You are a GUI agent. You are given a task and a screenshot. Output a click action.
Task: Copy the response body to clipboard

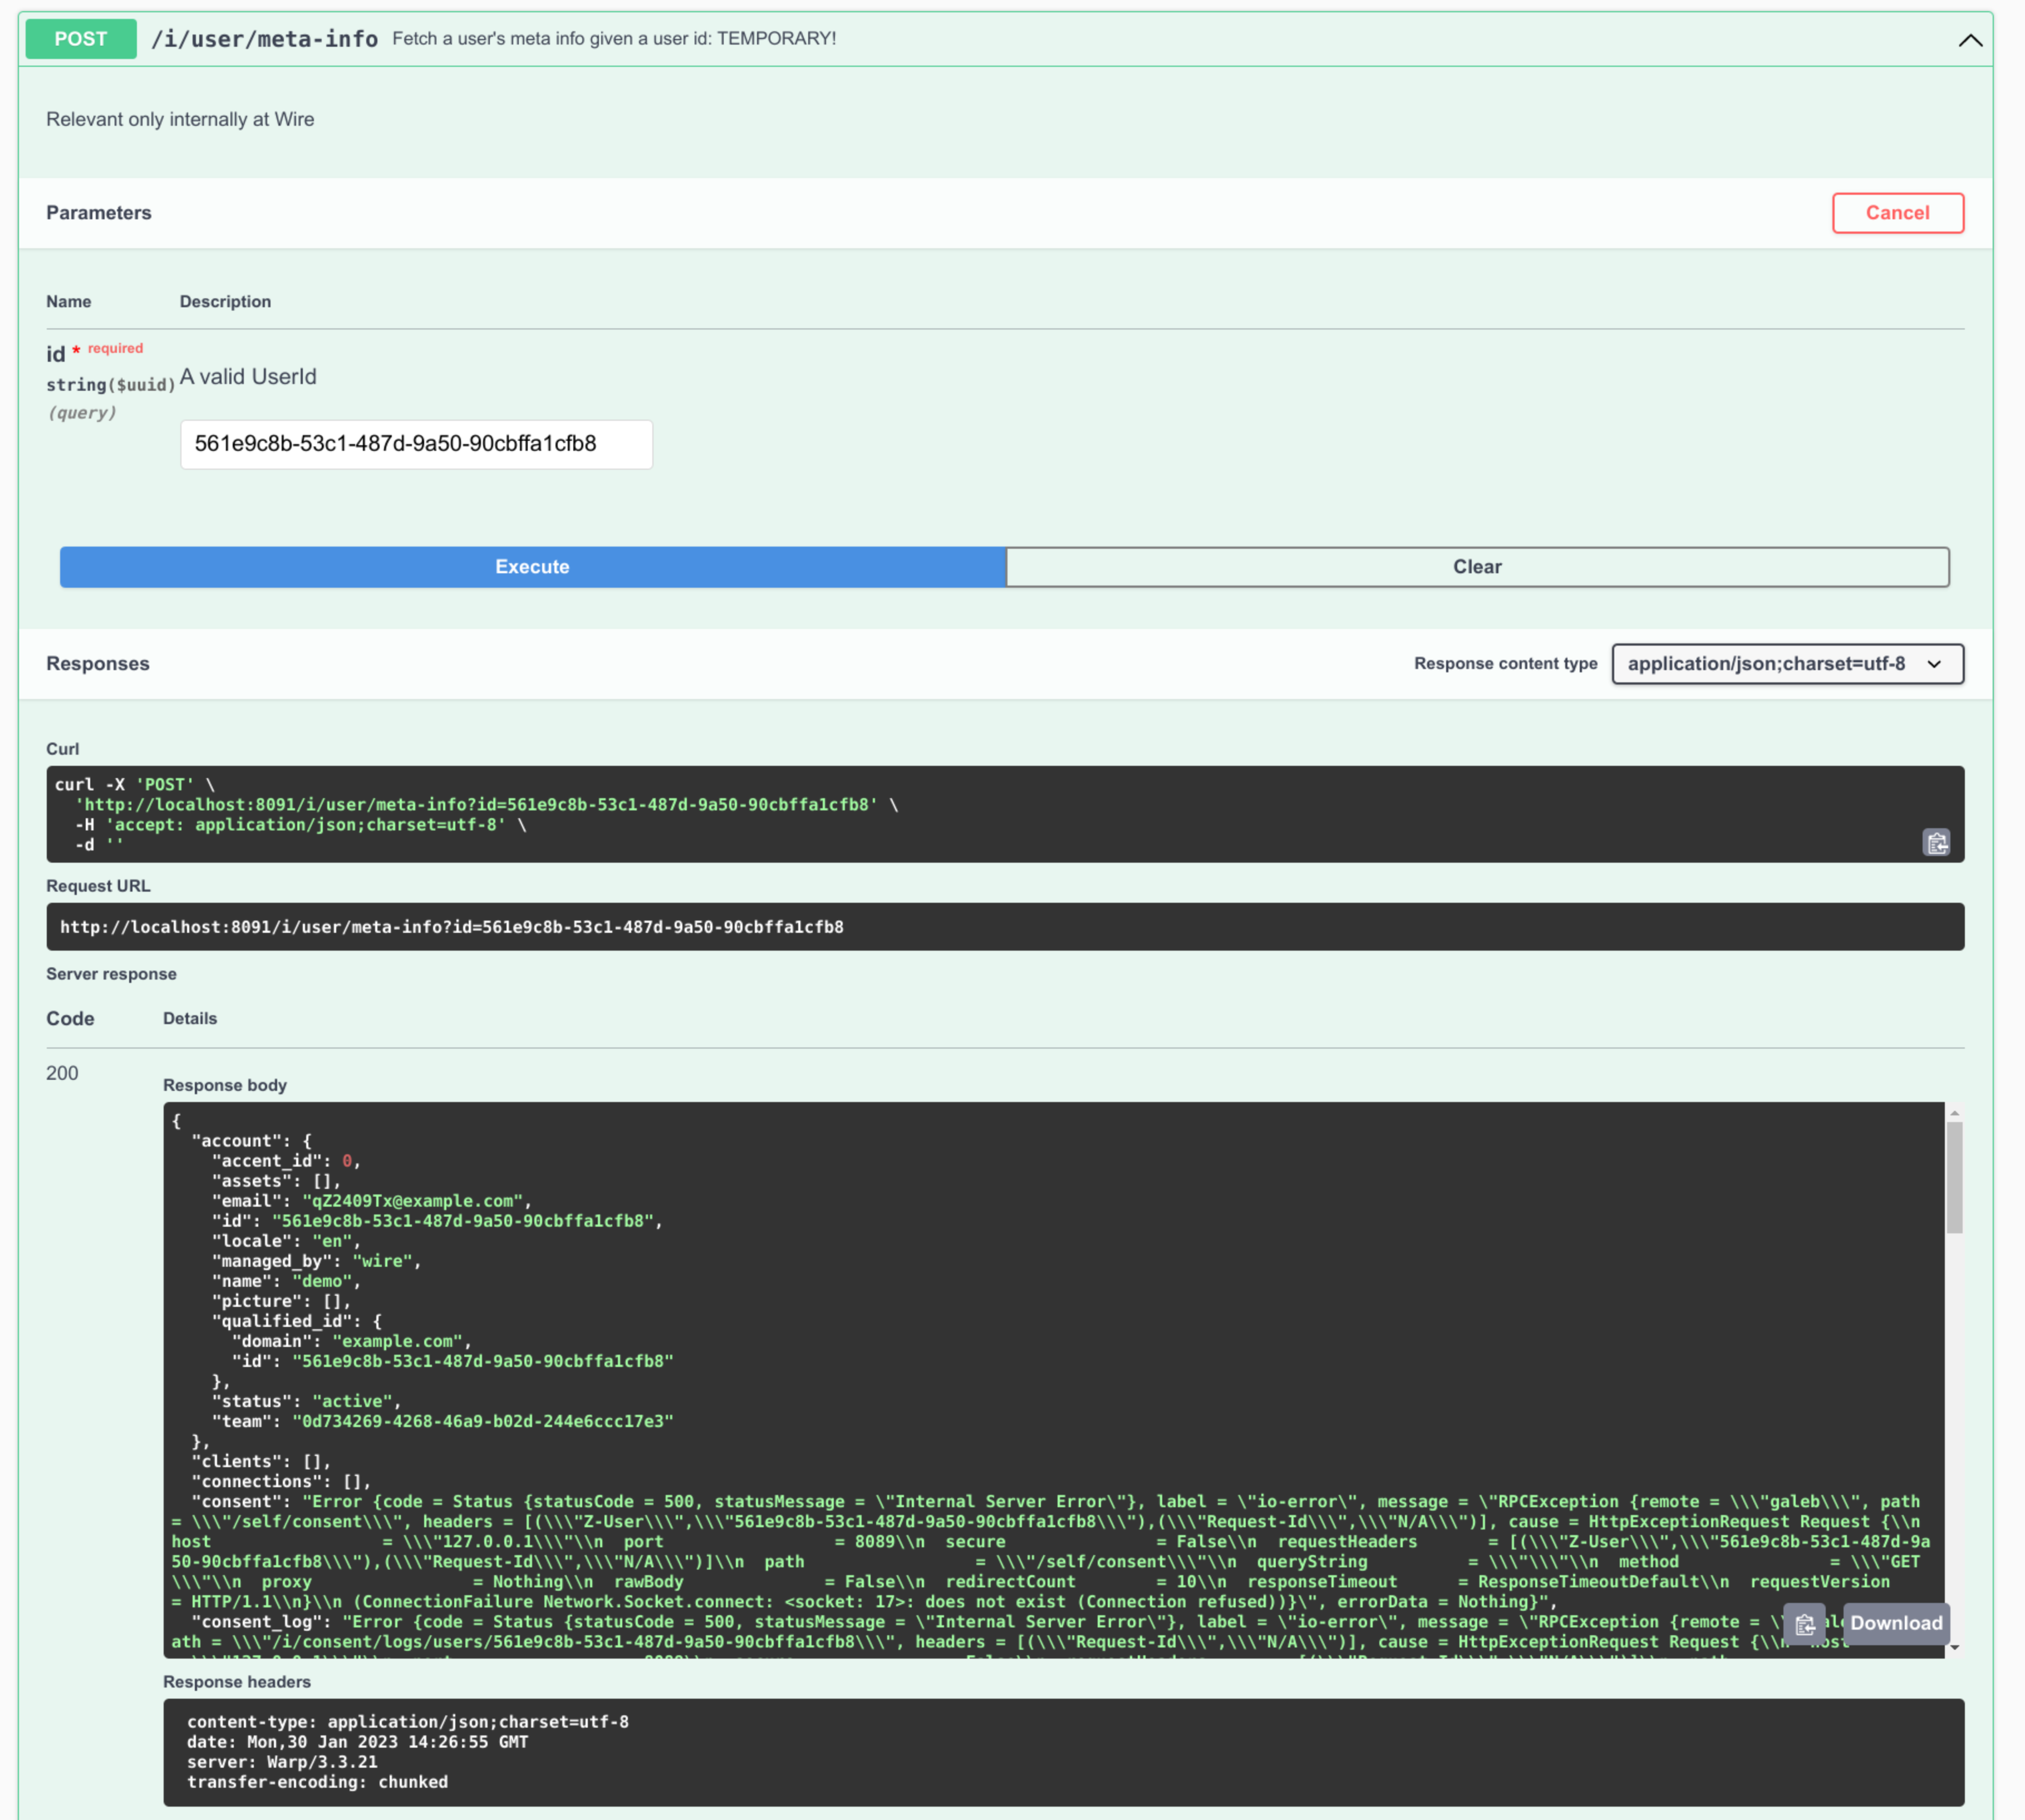(x=1804, y=1624)
